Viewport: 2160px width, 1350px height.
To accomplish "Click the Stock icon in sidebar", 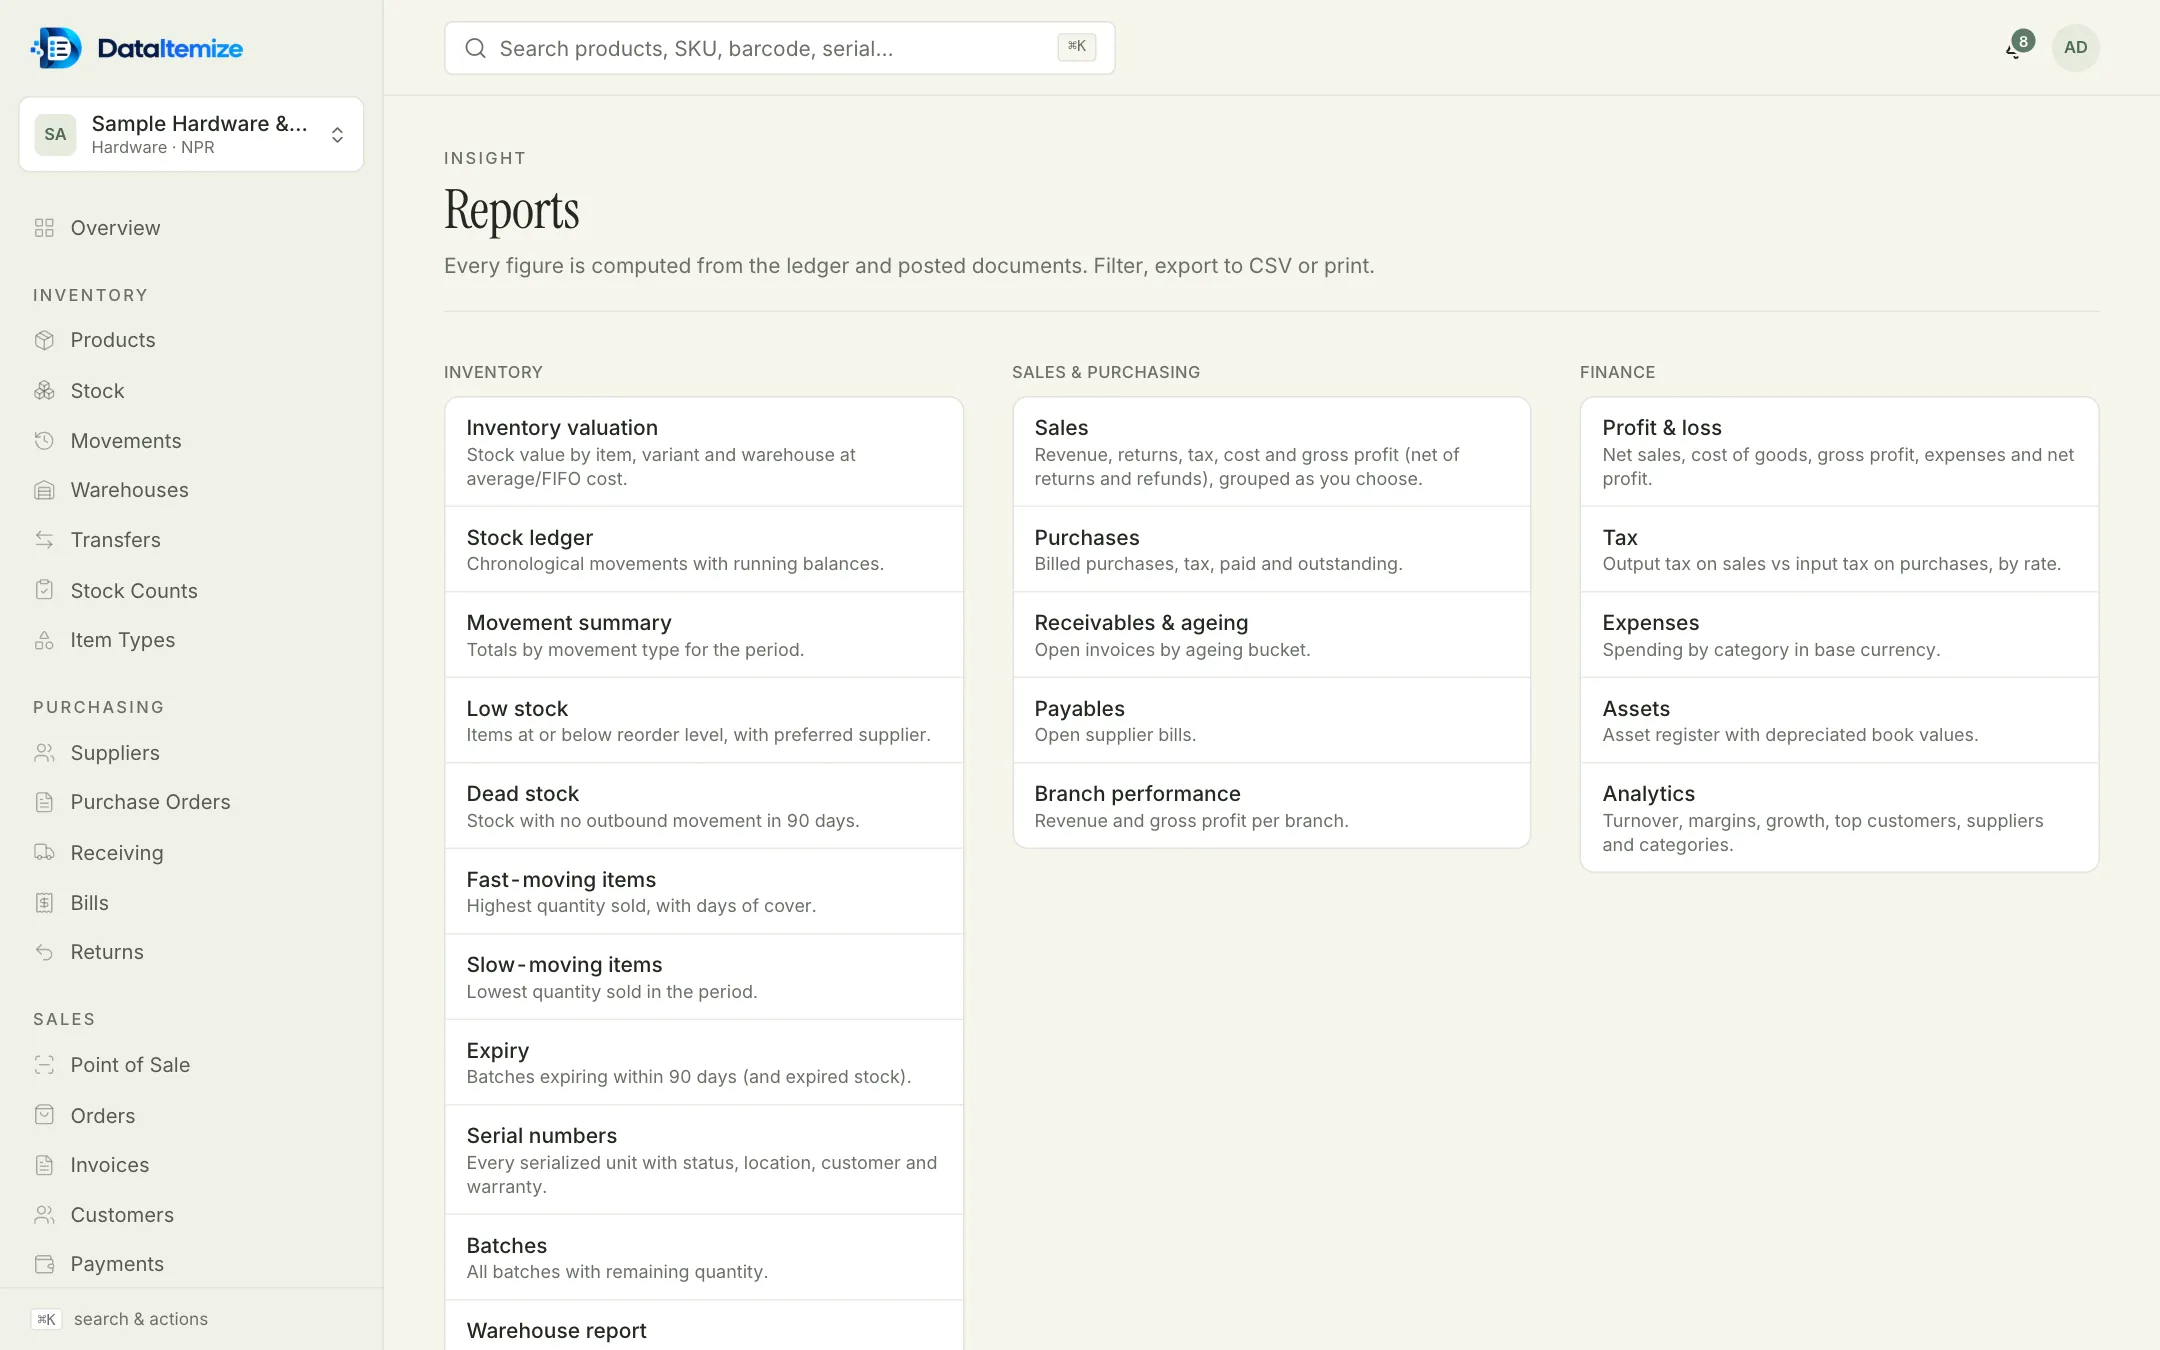I will pyautogui.click(x=44, y=391).
